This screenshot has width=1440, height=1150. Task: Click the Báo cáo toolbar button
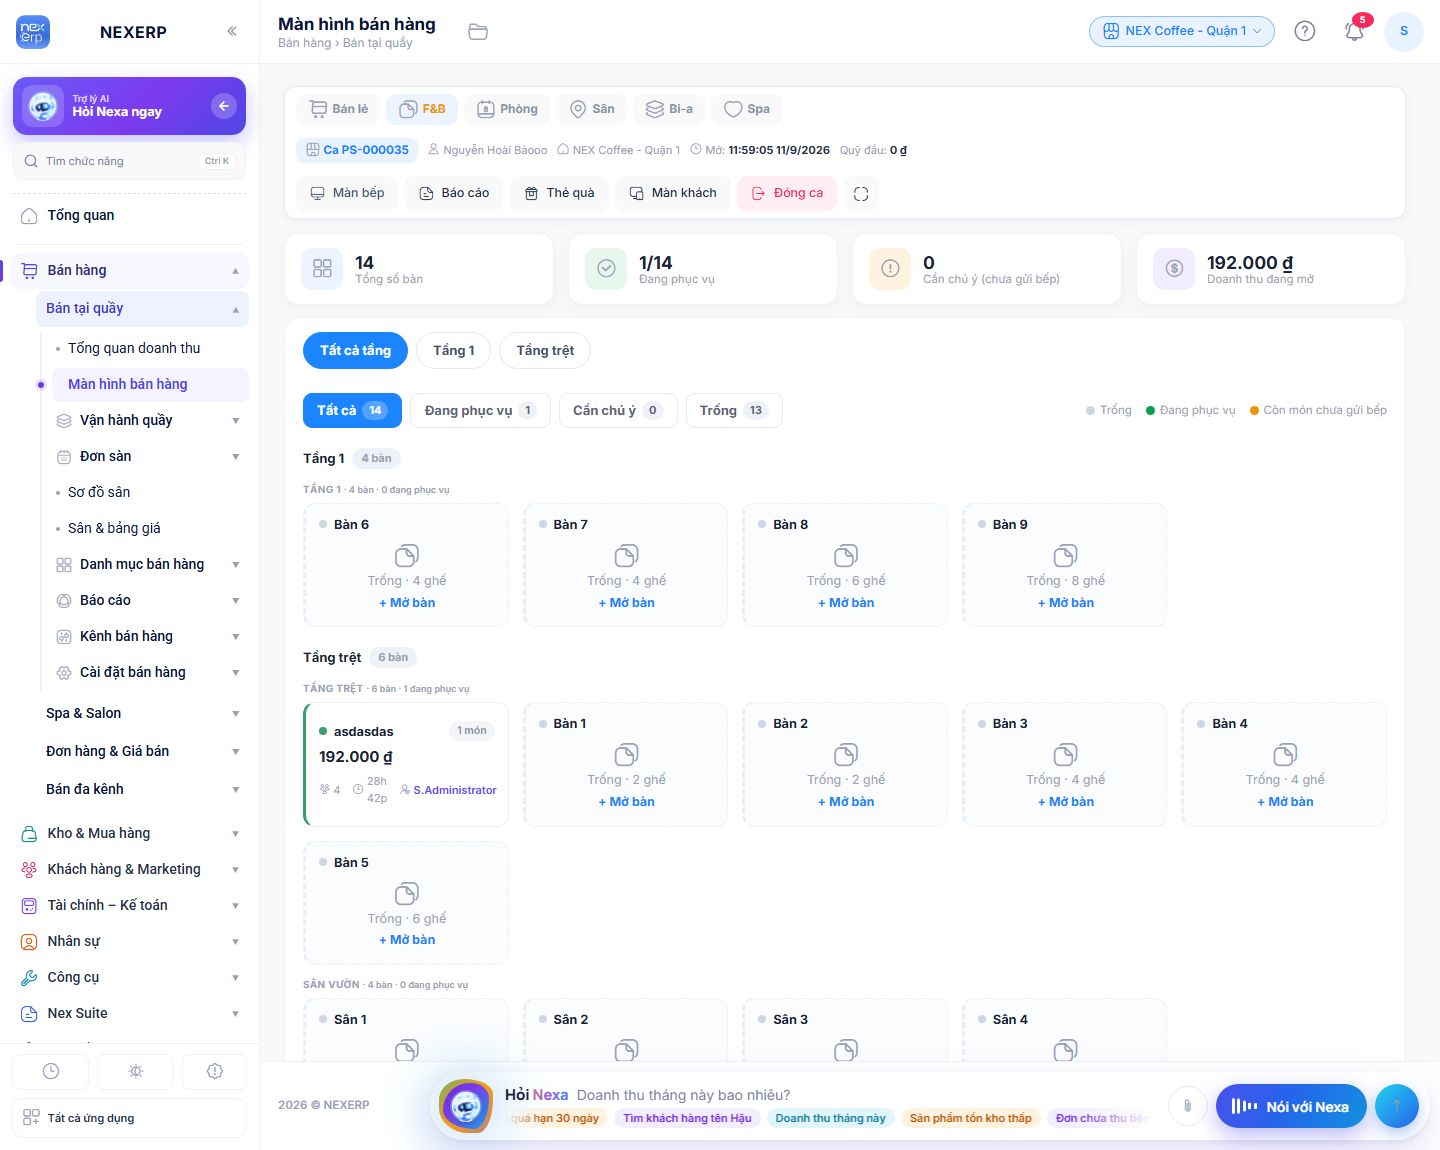(x=454, y=193)
